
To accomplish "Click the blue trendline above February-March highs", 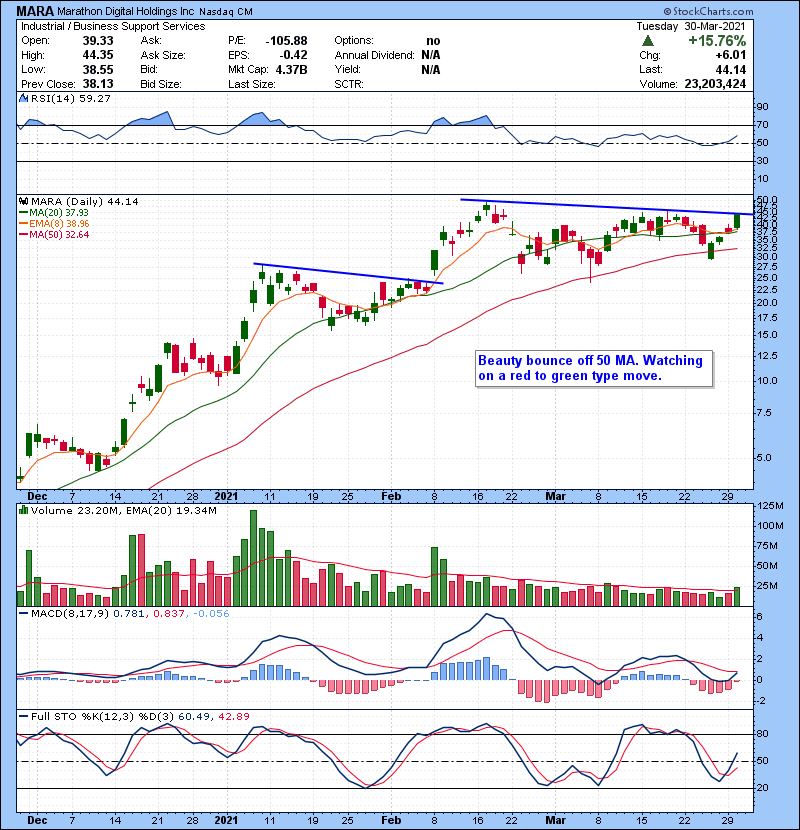I will pos(607,207).
